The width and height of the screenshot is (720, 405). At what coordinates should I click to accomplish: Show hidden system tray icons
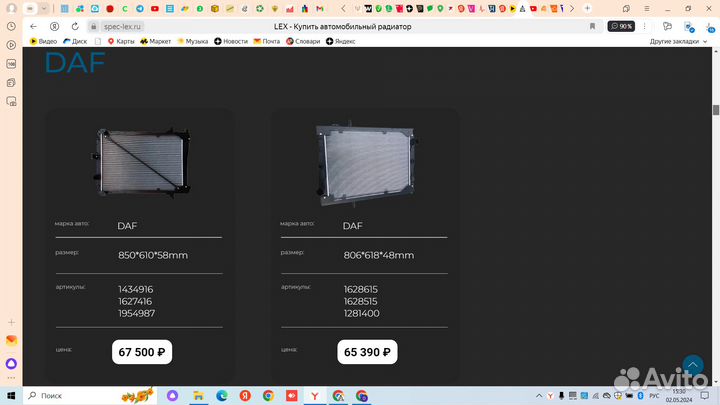click(539, 396)
